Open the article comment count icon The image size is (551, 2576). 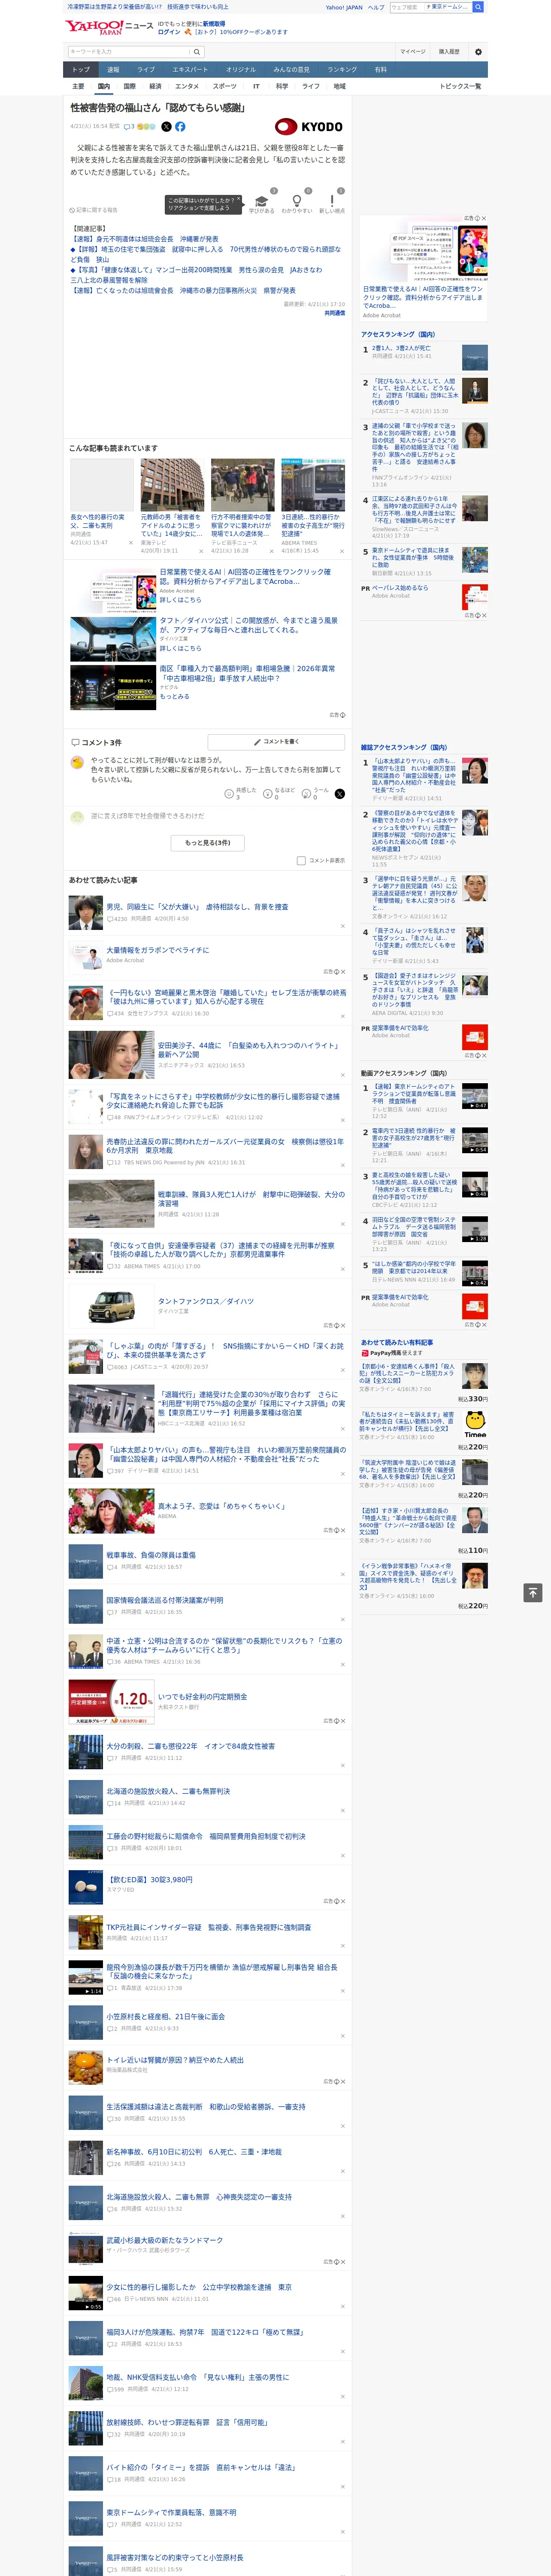[x=128, y=127]
